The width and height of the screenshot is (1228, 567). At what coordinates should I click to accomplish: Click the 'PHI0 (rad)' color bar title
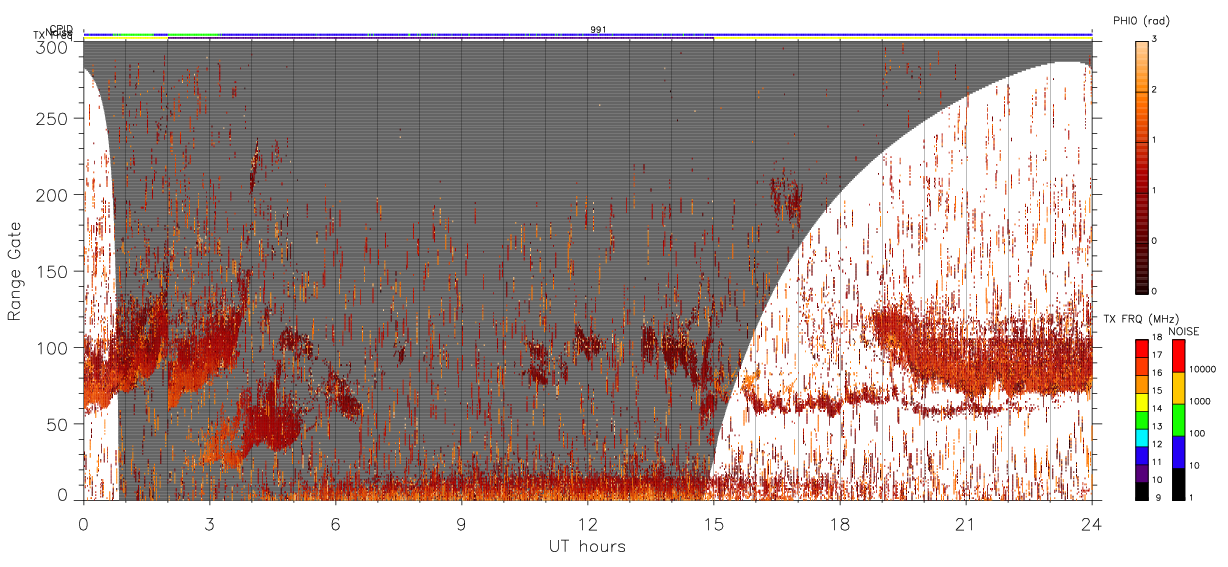coord(1141,20)
